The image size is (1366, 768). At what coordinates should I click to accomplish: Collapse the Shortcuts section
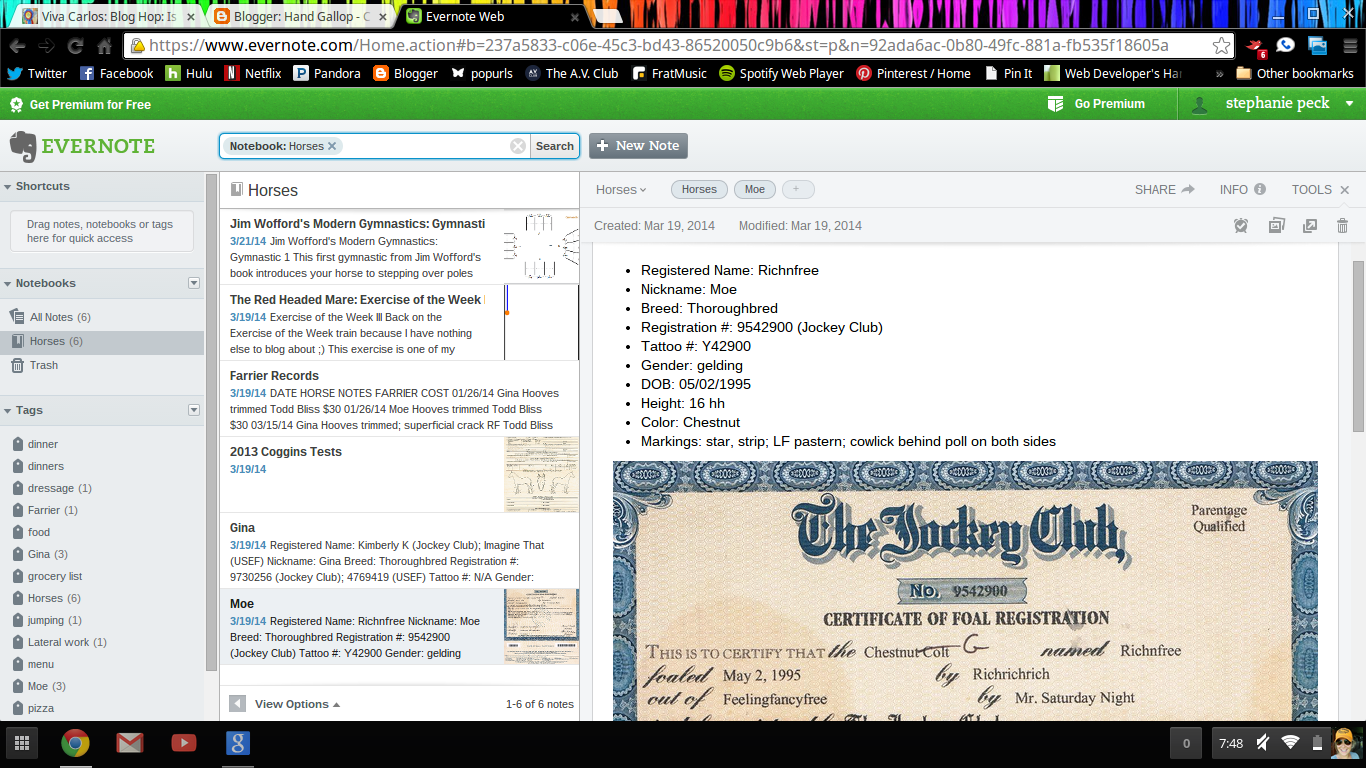pyautogui.click(x=8, y=187)
